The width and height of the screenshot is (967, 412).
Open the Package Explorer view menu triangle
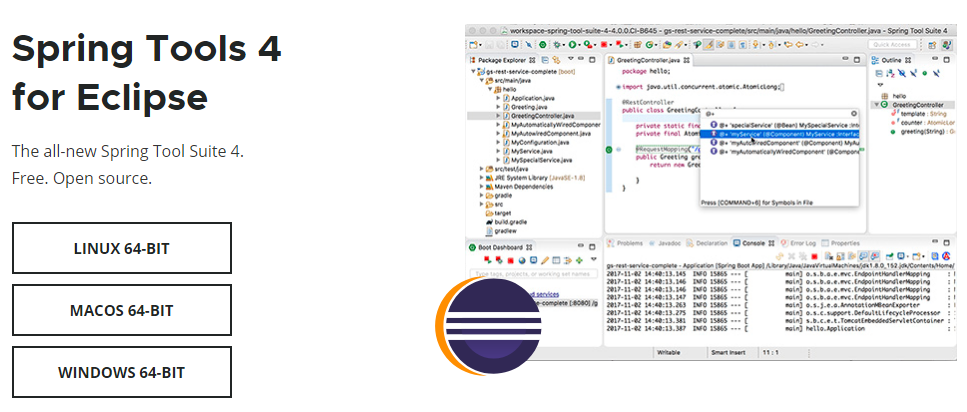(570, 60)
